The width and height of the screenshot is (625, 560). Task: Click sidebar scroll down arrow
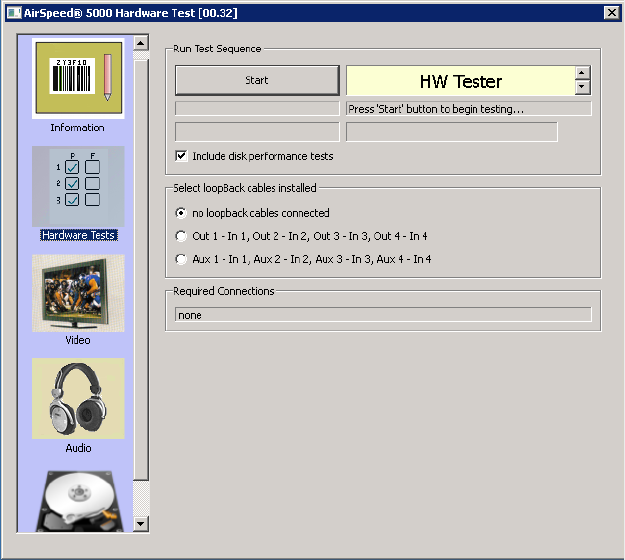coord(141,524)
